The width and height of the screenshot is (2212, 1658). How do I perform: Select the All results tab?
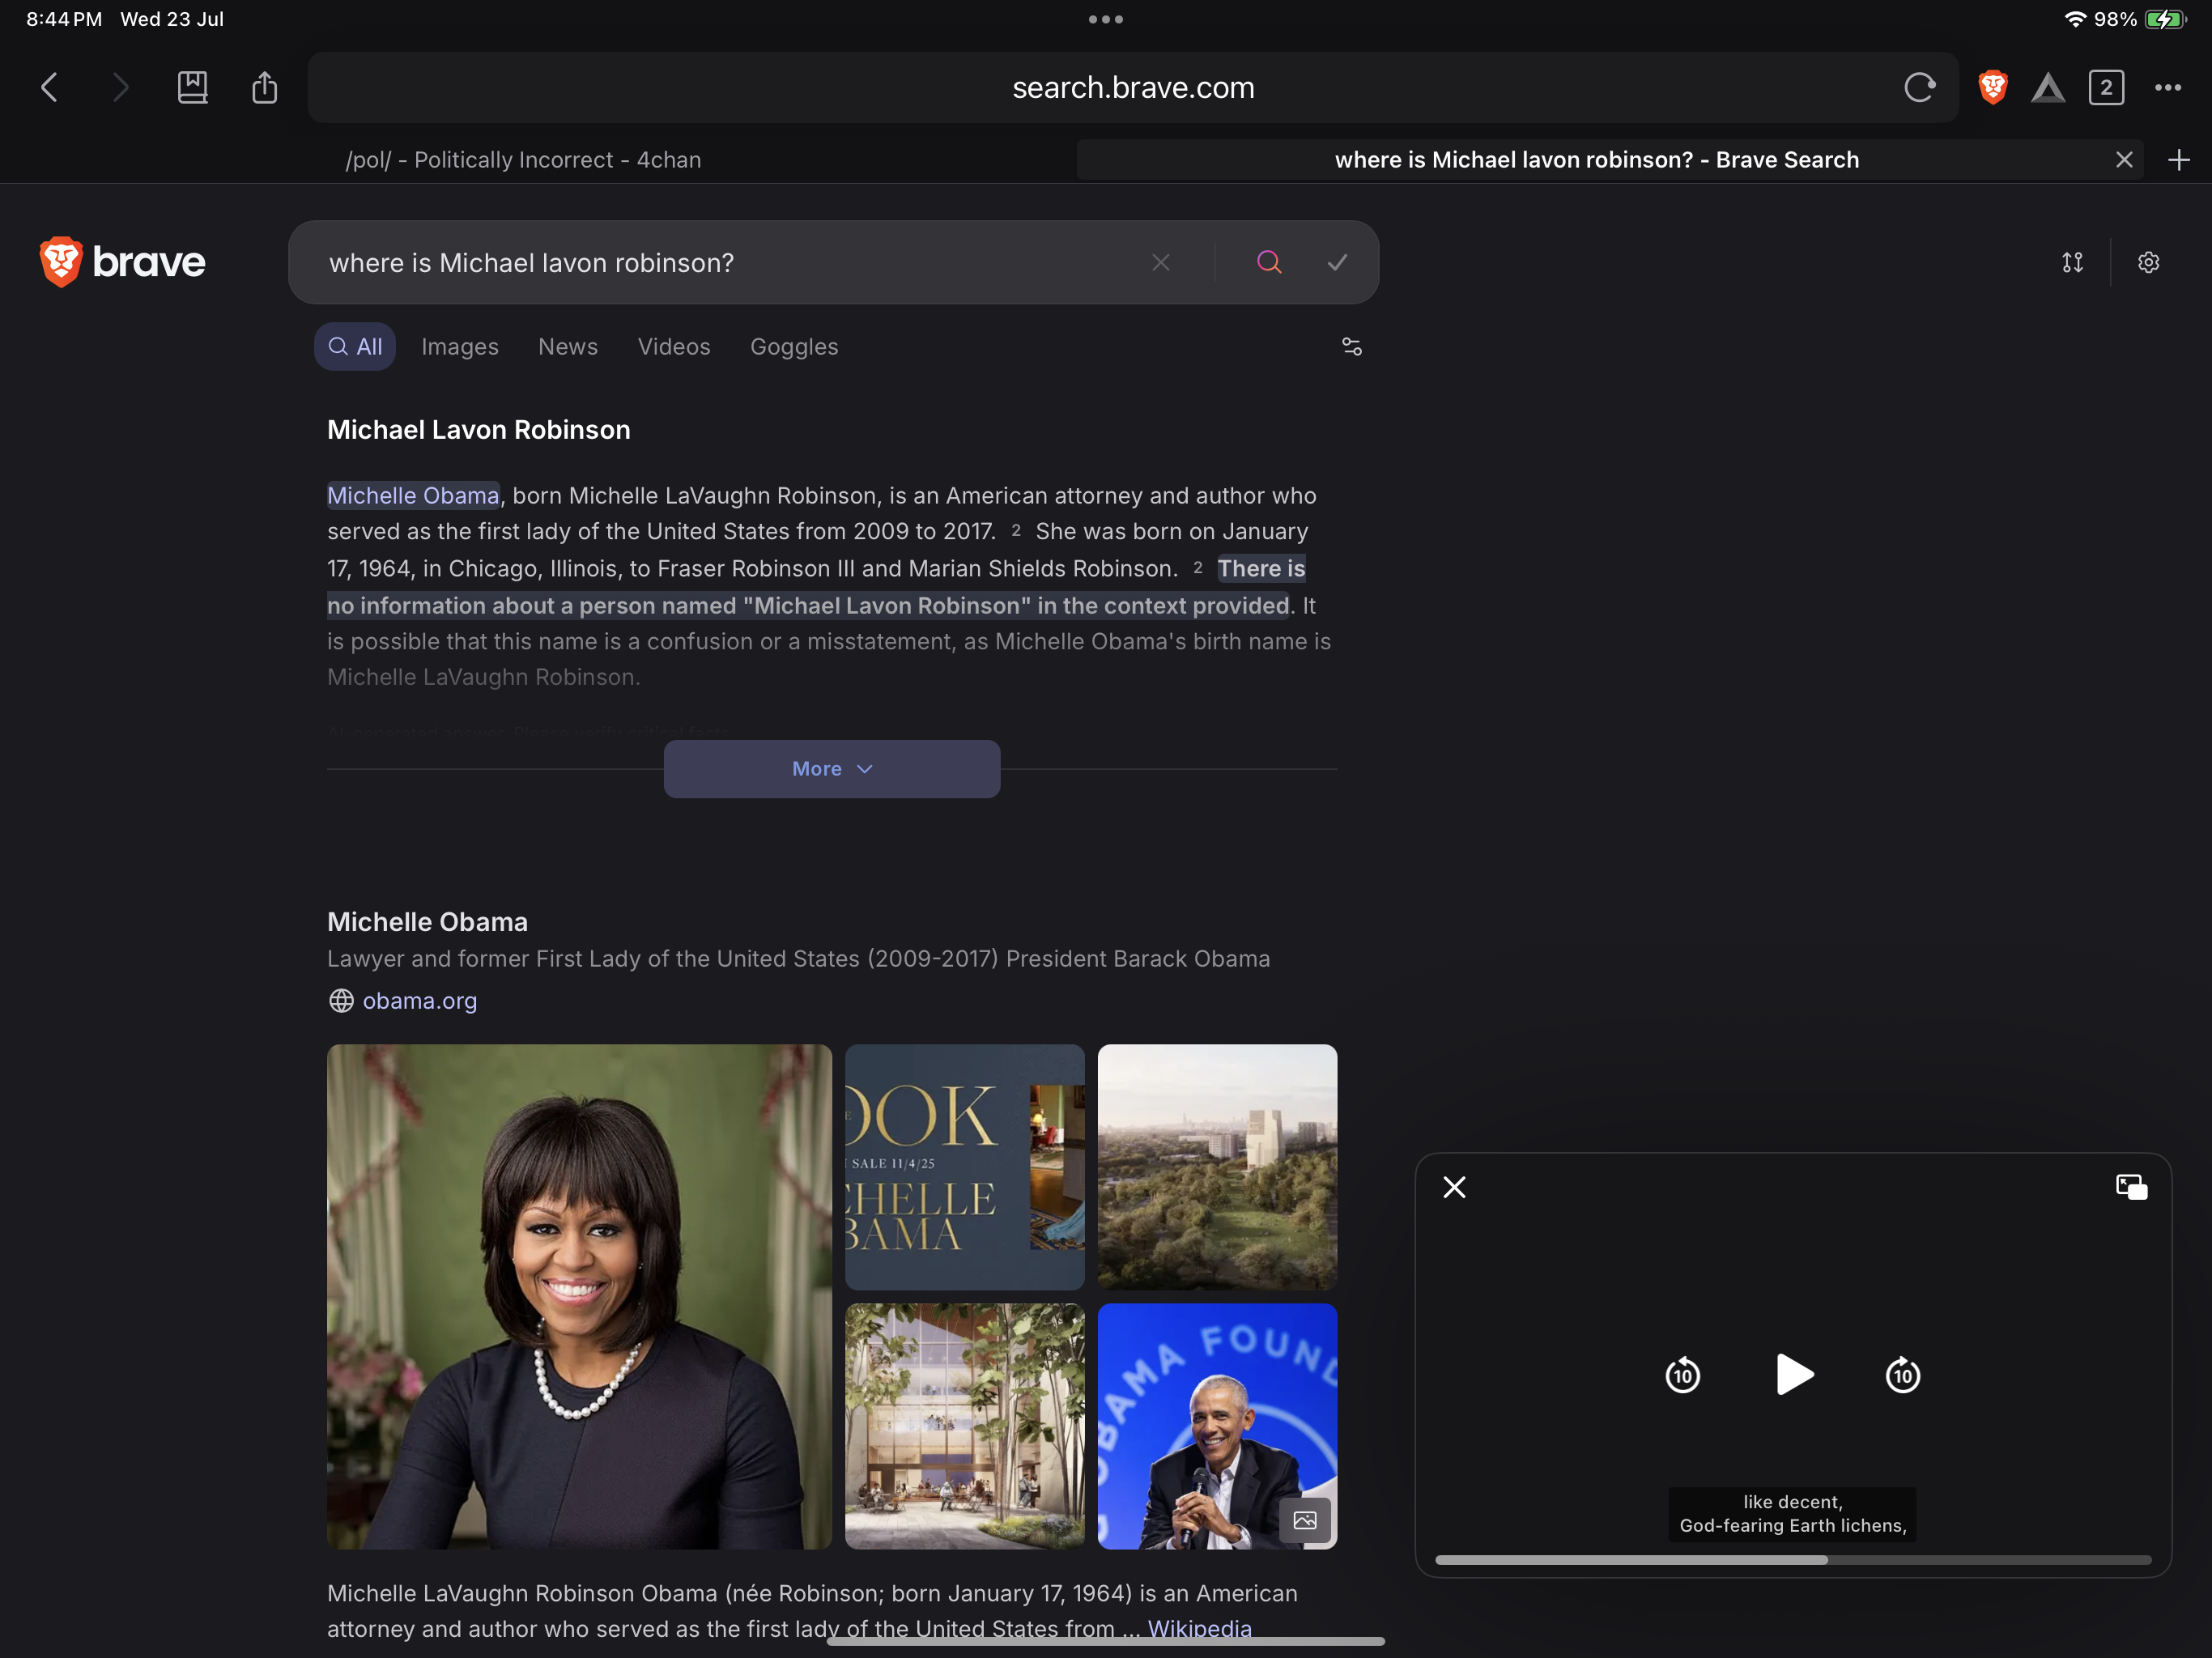(x=355, y=347)
